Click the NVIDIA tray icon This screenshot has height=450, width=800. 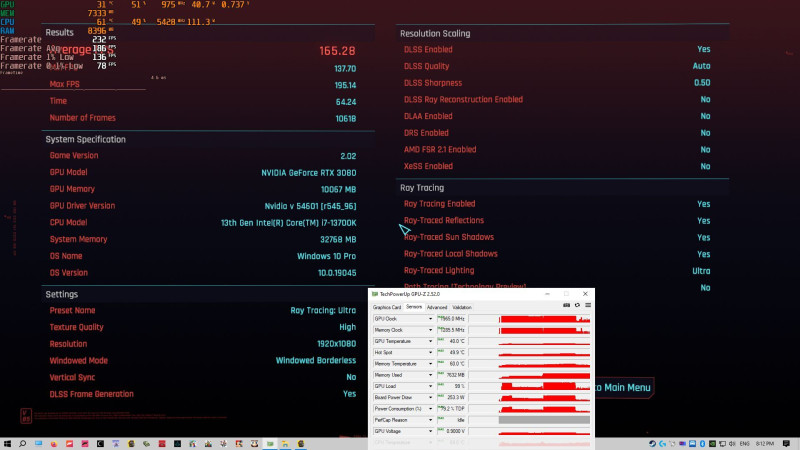(712, 444)
